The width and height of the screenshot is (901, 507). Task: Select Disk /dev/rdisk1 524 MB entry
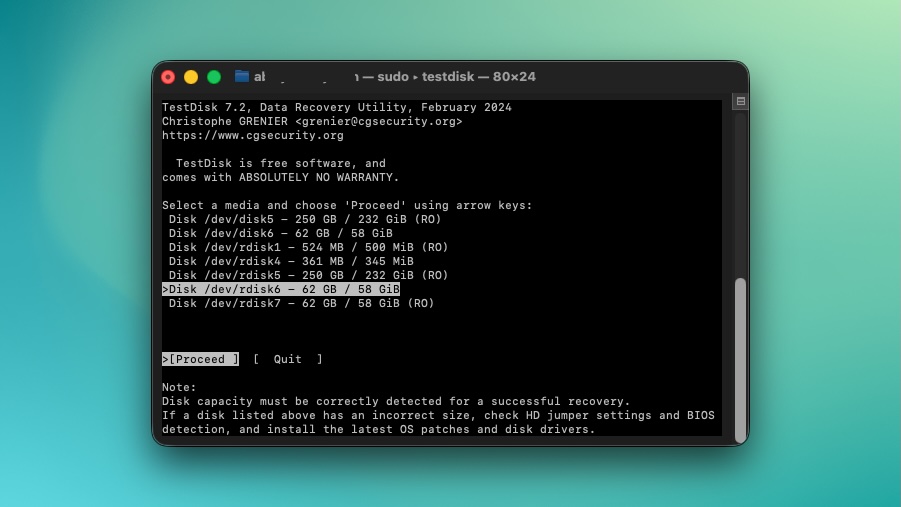tap(308, 247)
